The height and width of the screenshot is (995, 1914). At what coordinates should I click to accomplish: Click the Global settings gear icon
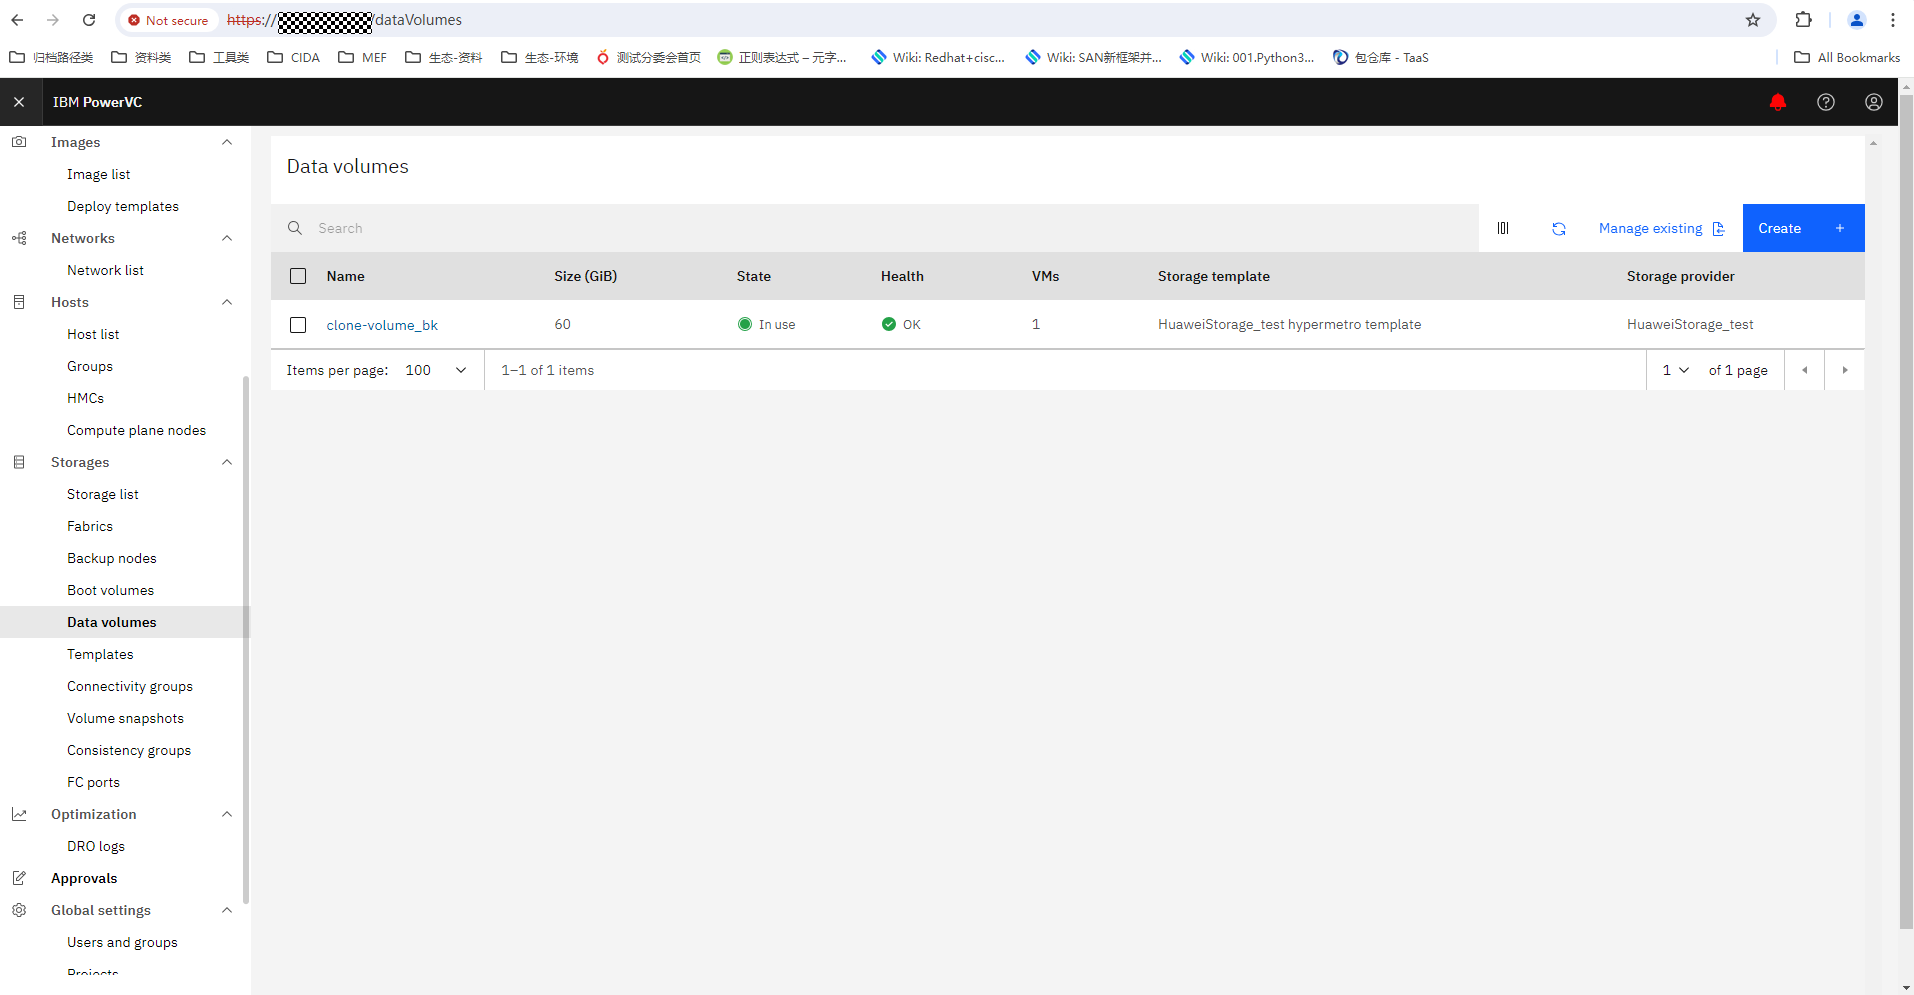[19, 910]
